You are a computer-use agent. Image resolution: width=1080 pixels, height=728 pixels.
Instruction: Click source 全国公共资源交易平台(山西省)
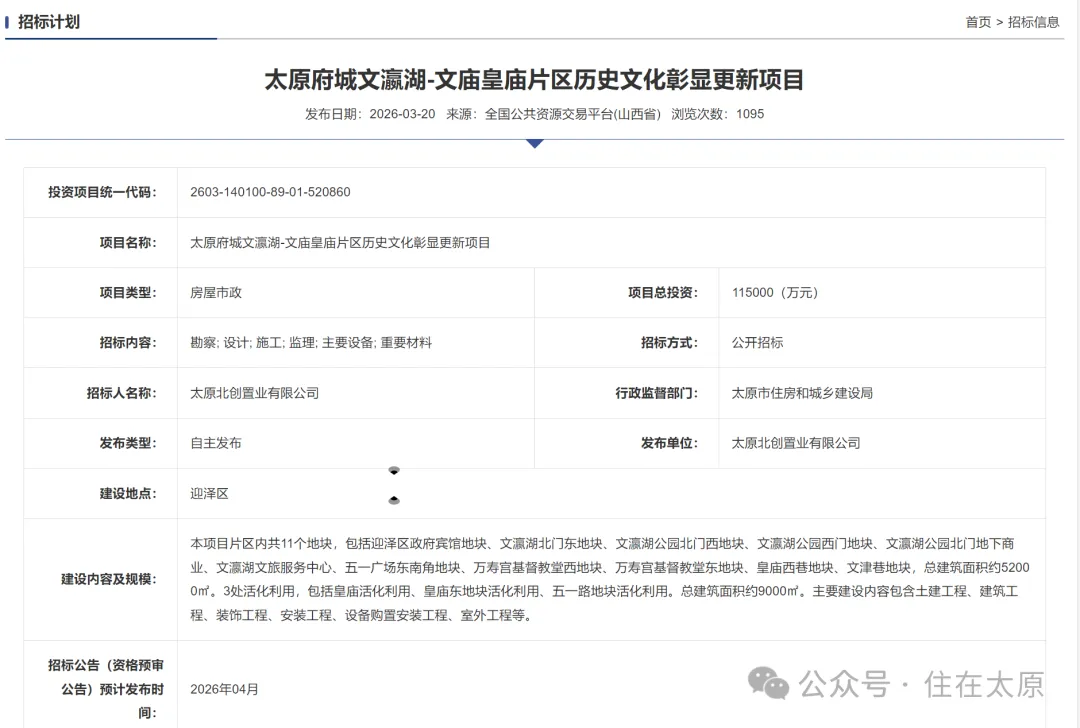point(572,114)
